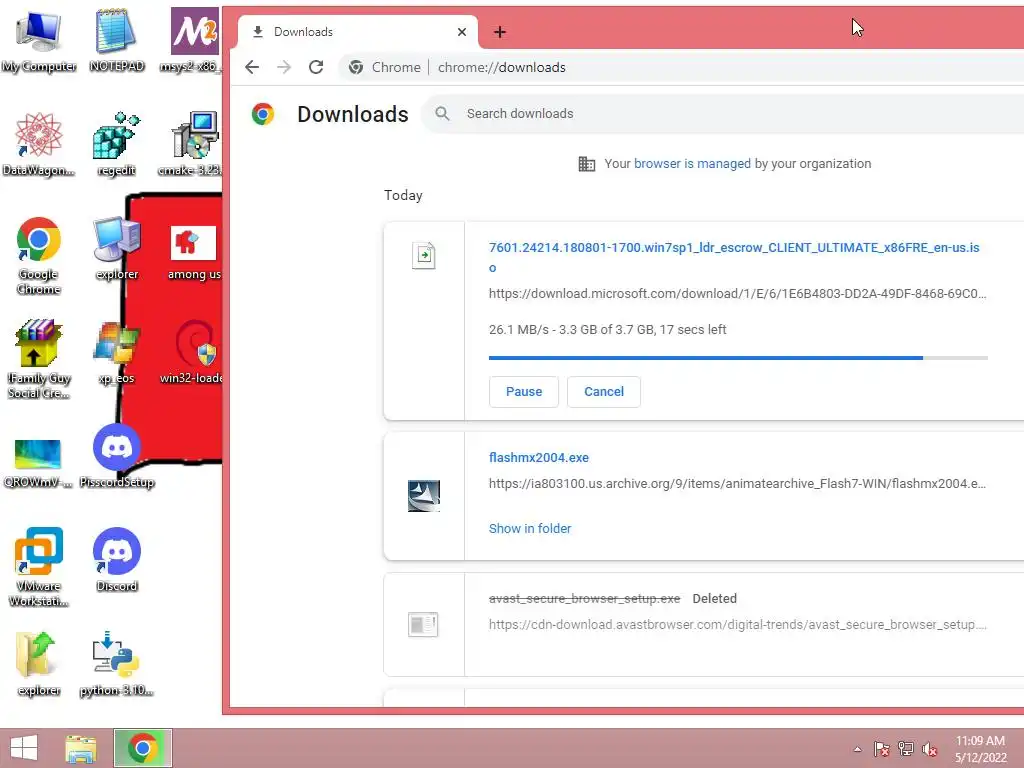Launch the win32-loader desktop icon
This screenshot has height=768, width=1024.
[x=194, y=352]
